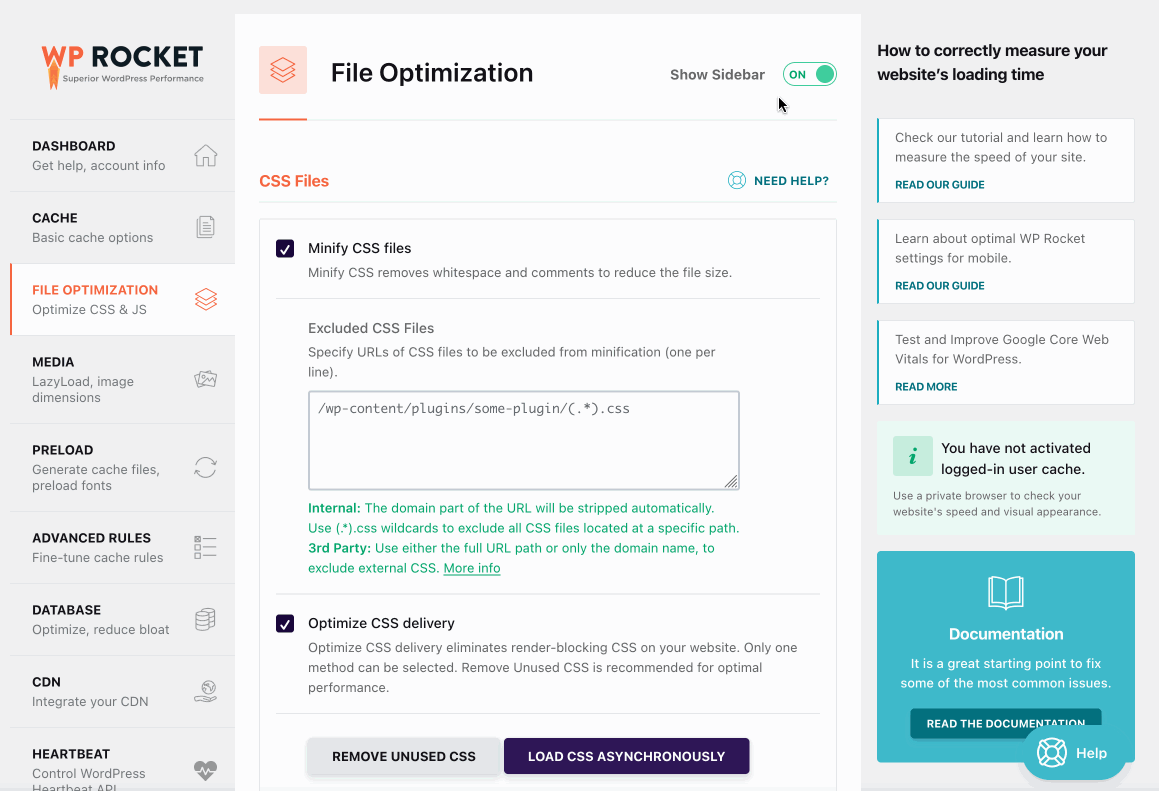Click 'Minify CSS removes whitespace' description text

pos(520,273)
